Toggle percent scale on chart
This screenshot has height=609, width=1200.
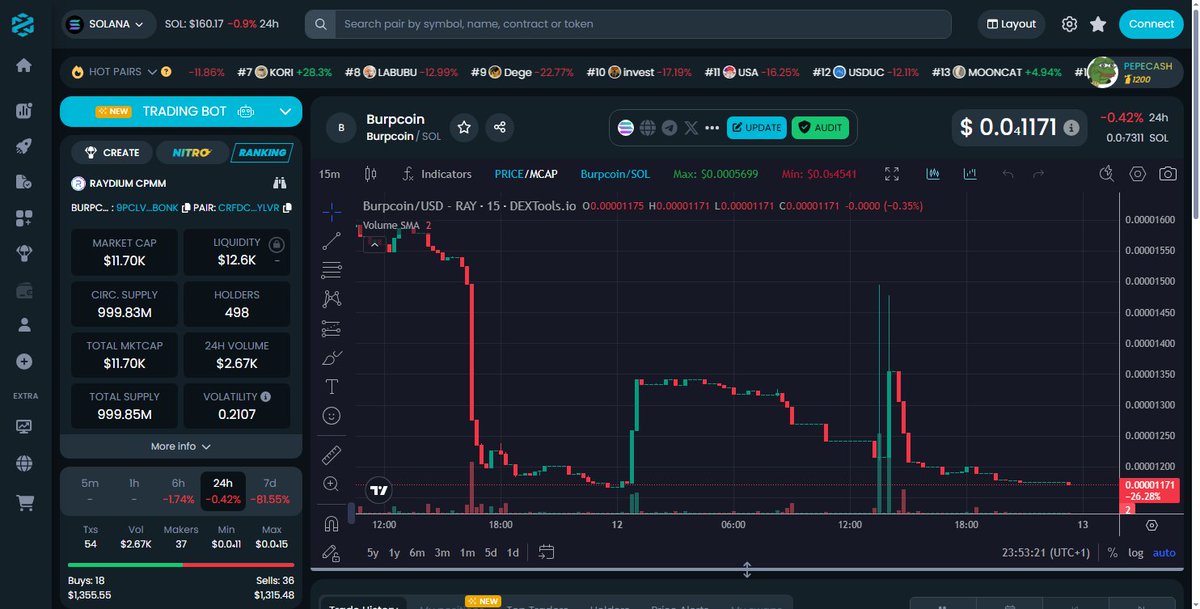click(x=1112, y=552)
